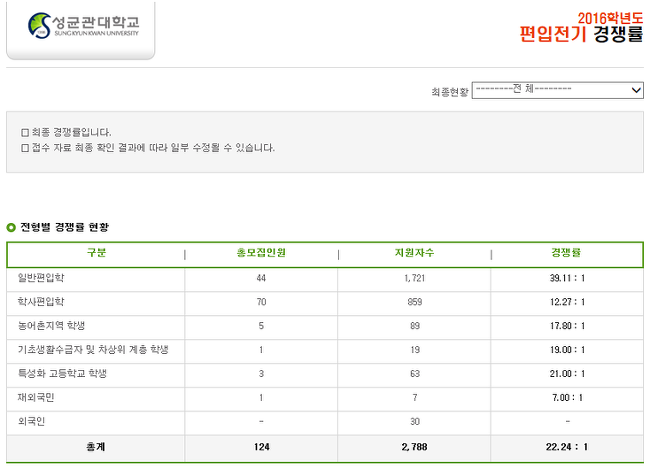The image size is (650, 469).
Task: Click the 경쟁률 column header
Action: pos(566,253)
